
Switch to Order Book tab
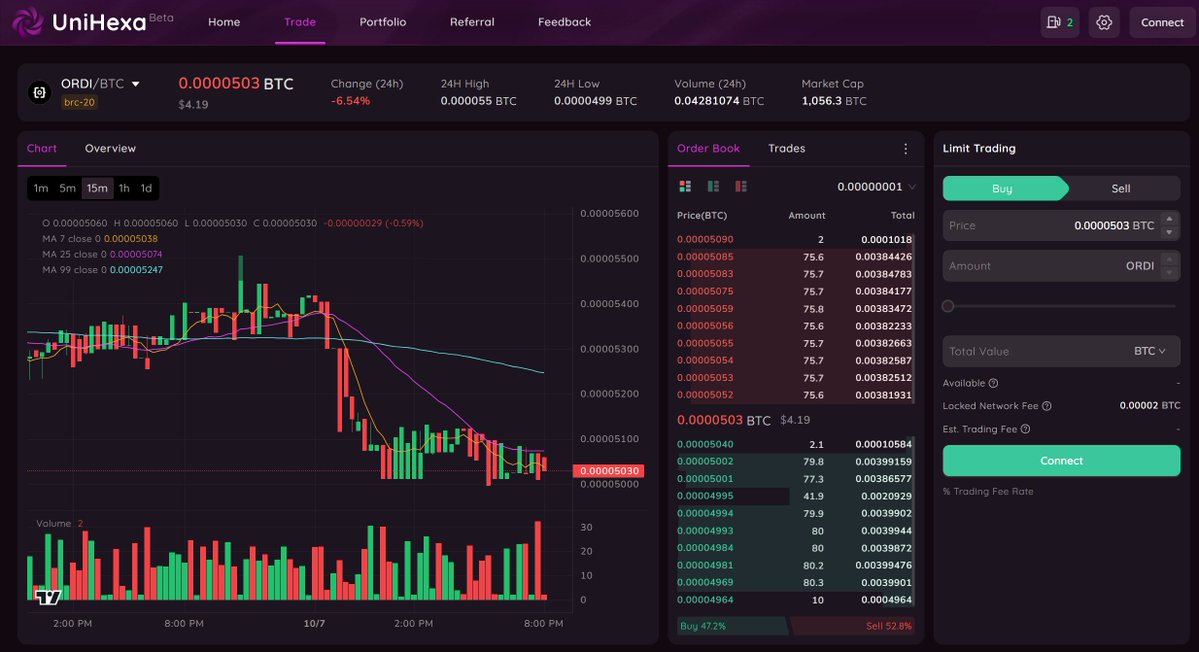coord(708,148)
